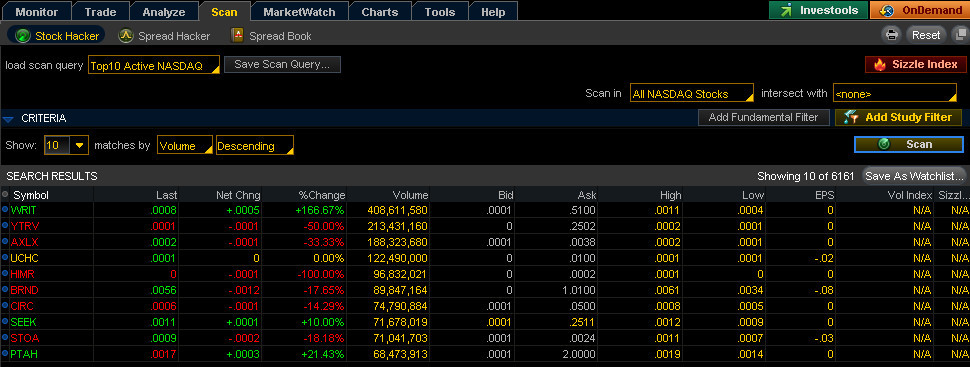This screenshot has width=970, height=367.
Task: Click the blue dot beside PTAH
Action: point(6,354)
